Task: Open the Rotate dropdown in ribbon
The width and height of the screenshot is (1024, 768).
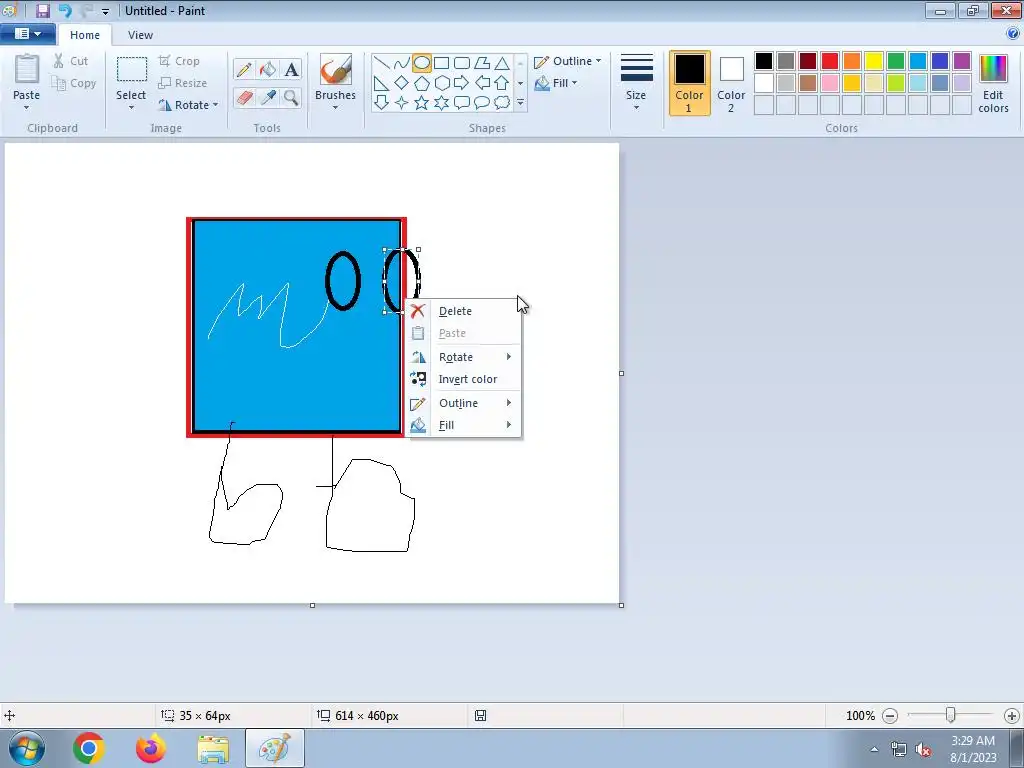Action: tap(188, 105)
